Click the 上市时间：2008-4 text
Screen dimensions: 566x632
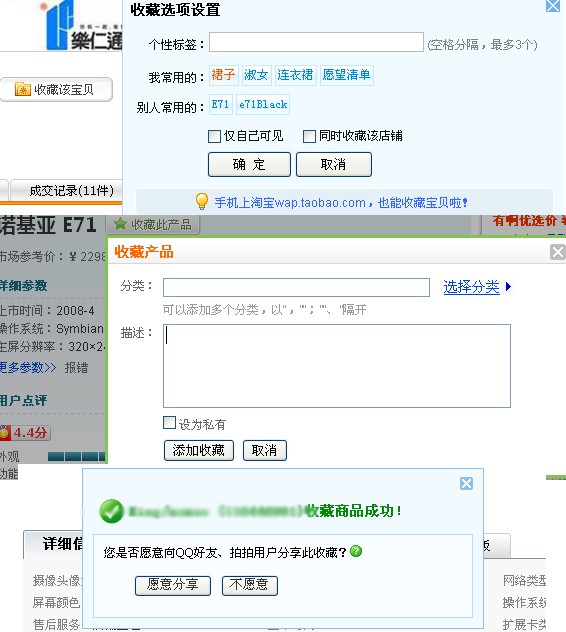click(x=47, y=311)
